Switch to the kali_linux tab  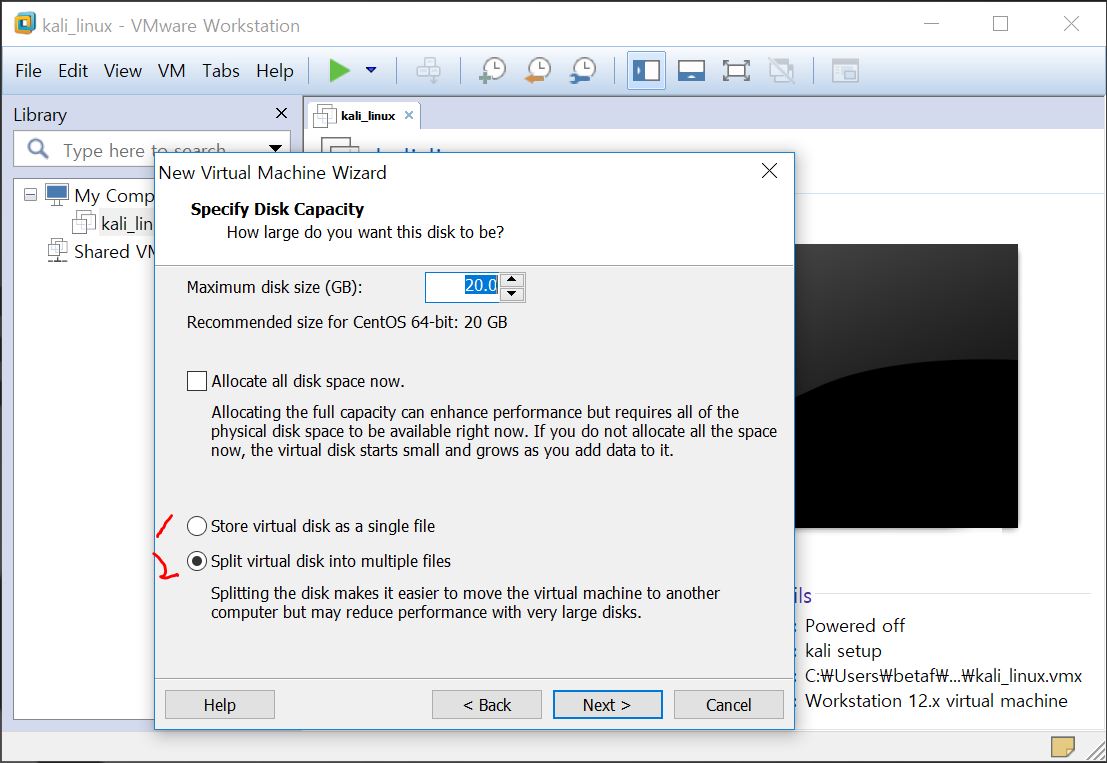point(364,116)
